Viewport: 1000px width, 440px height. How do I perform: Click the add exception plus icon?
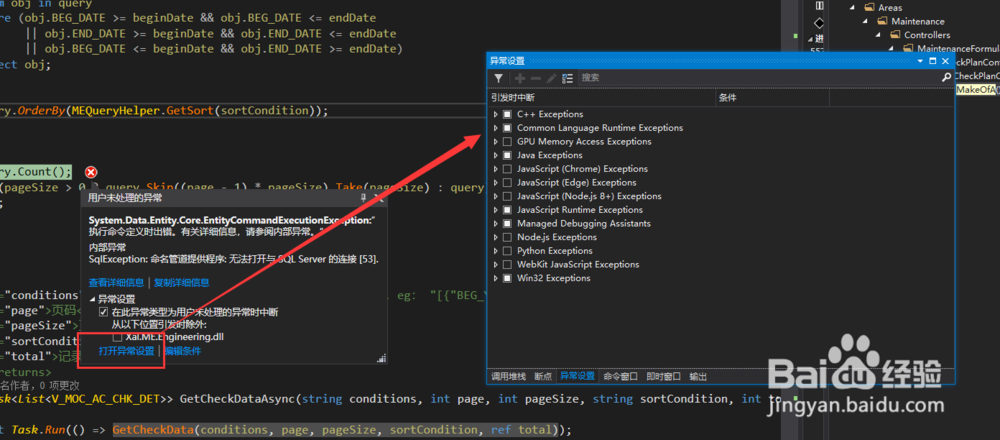point(519,77)
